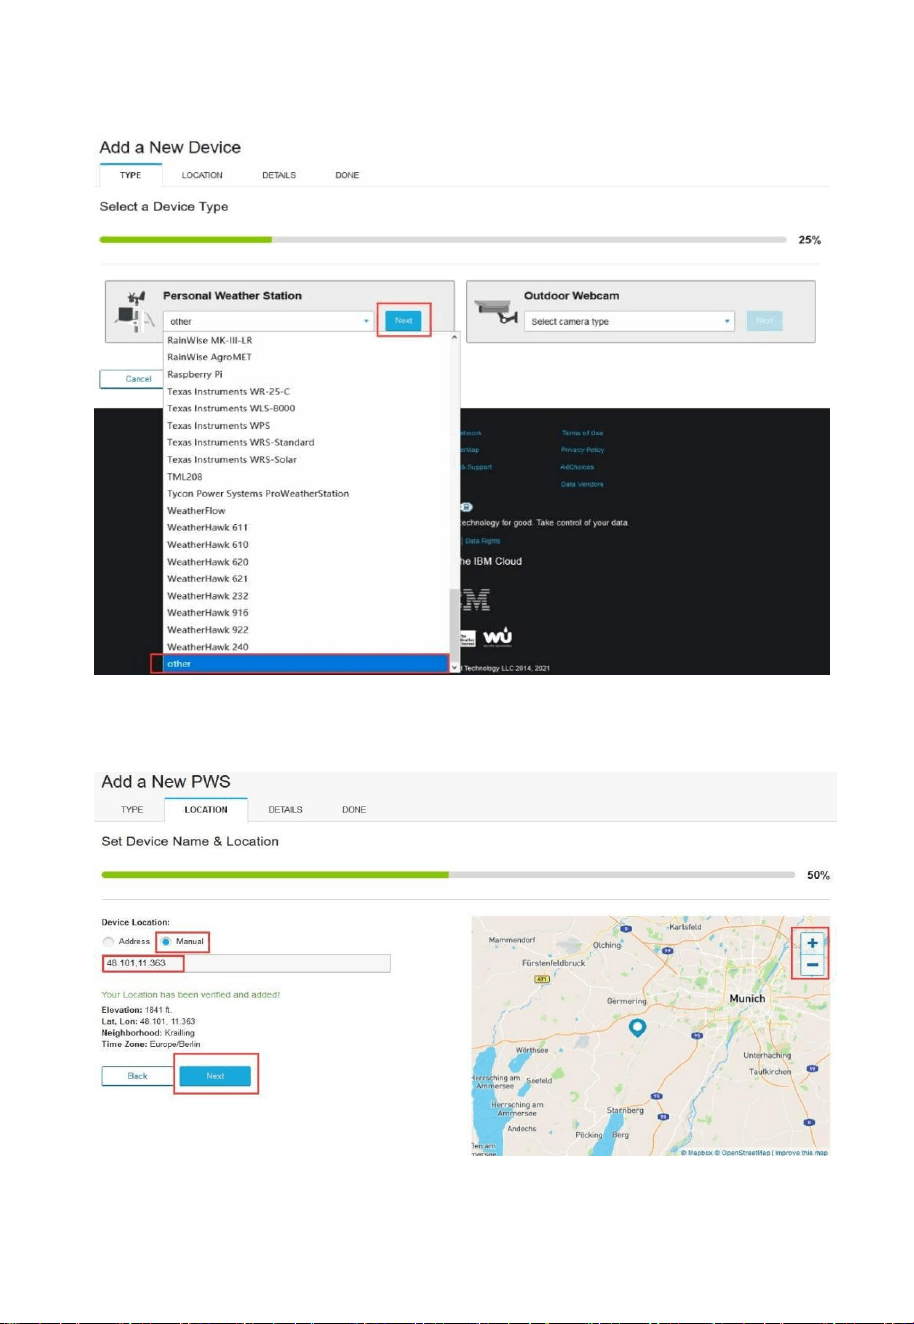Open the Data Vendors link
Image resolution: width=914 pixels, height=1324 pixels.
582,484
